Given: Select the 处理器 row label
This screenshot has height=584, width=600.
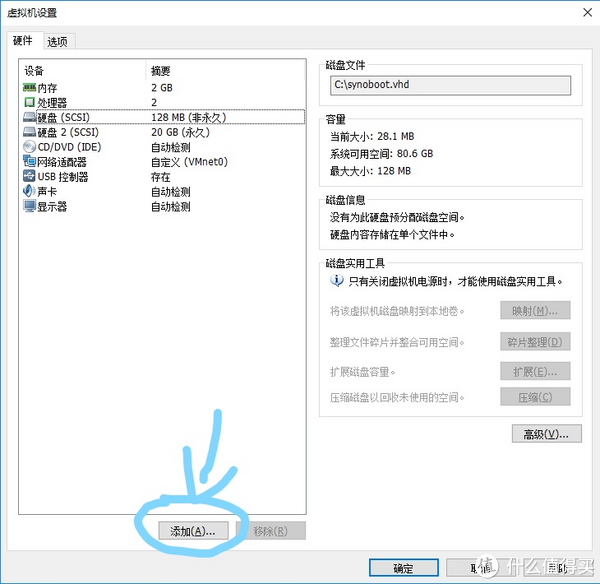Looking at the screenshot, I should [x=52, y=103].
